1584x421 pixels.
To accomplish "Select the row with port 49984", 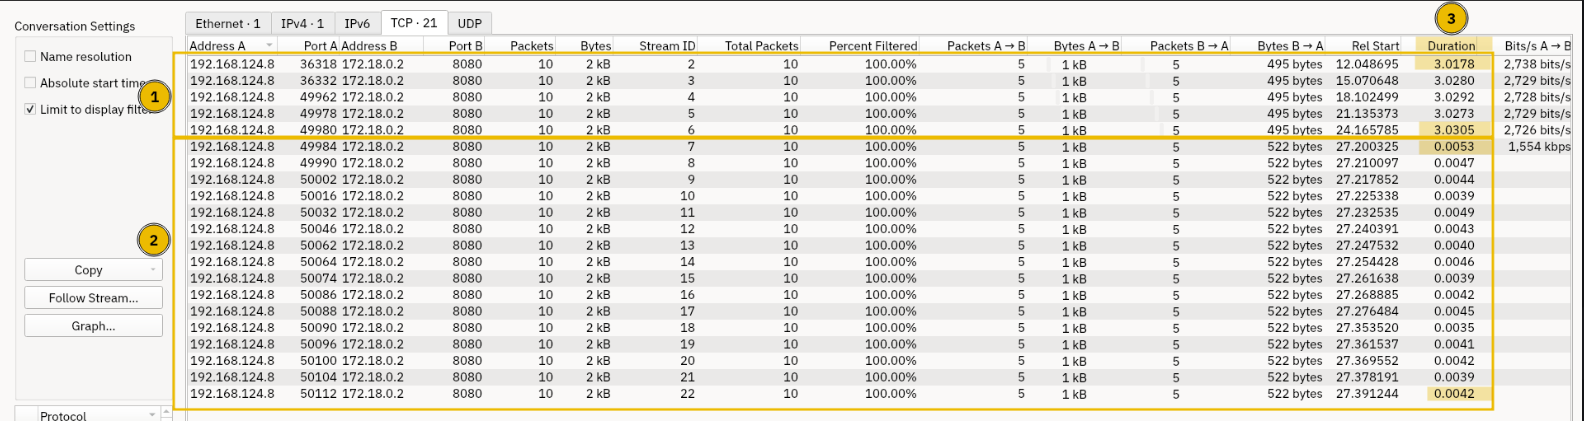I will [x=880, y=147].
